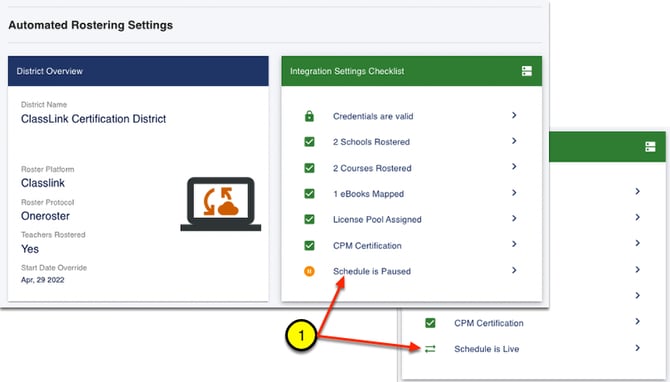Toggle the CPM Certification checkmark in back panel
Screen dimensions: 670x382
(430, 323)
